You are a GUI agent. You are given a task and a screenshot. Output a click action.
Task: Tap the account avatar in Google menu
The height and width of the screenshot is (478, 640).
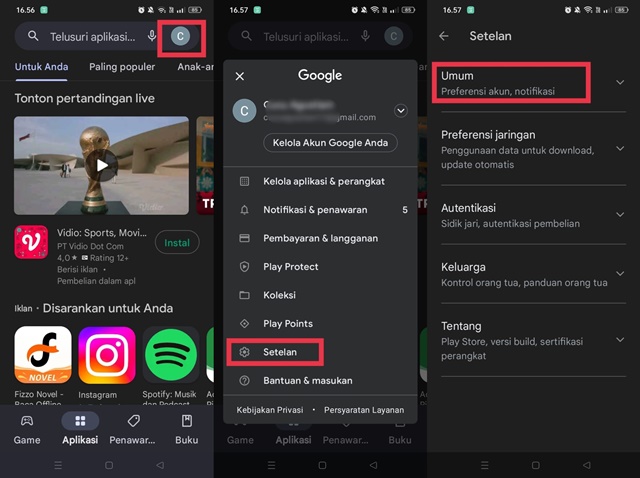(x=244, y=111)
